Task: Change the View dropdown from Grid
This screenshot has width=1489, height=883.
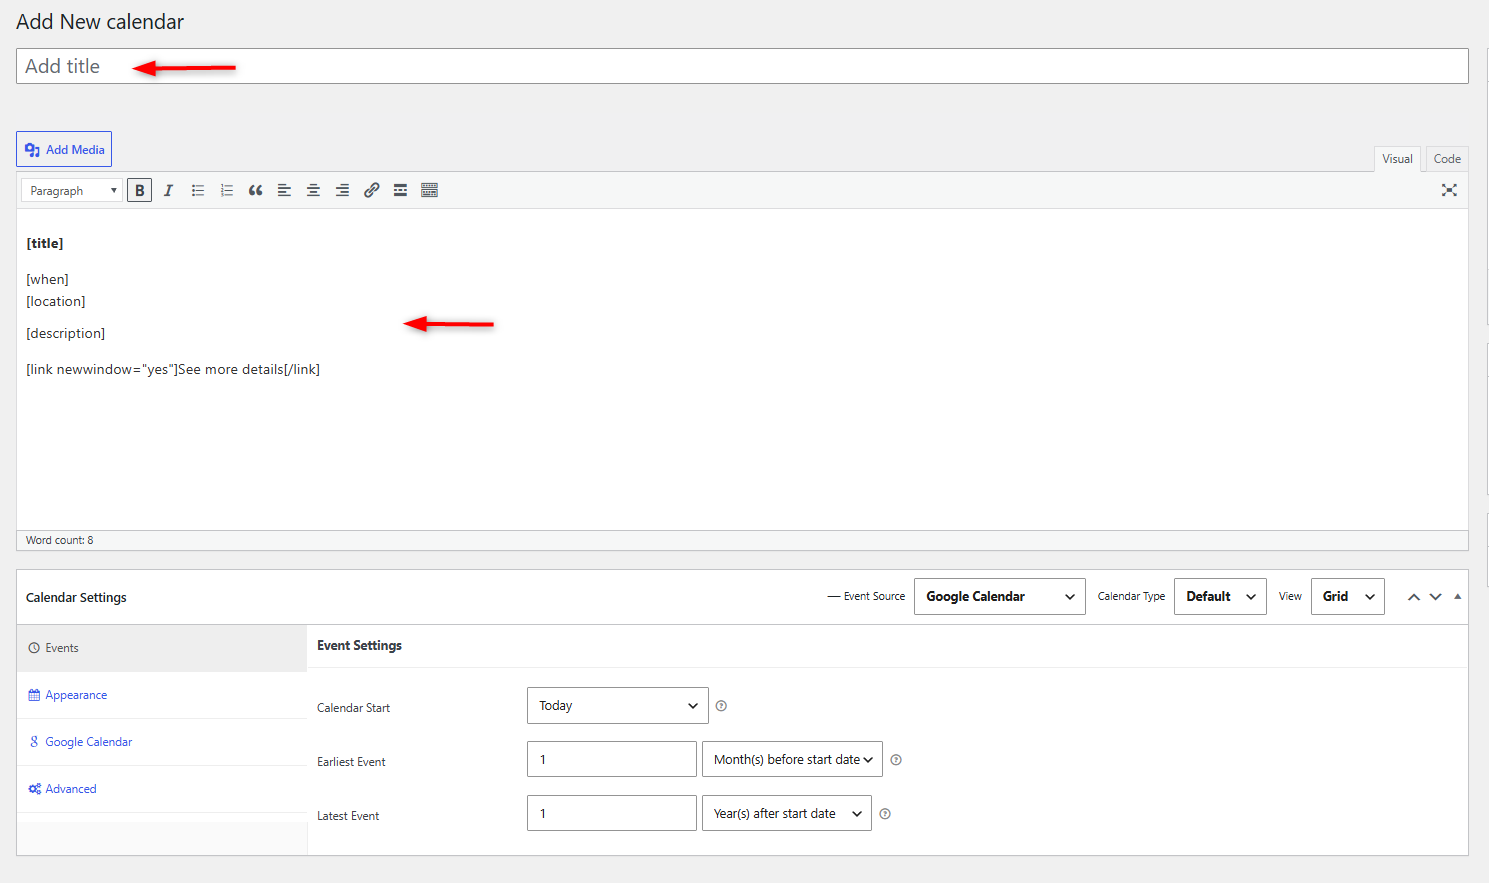Action: pyautogui.click(x=1348, y=596)
